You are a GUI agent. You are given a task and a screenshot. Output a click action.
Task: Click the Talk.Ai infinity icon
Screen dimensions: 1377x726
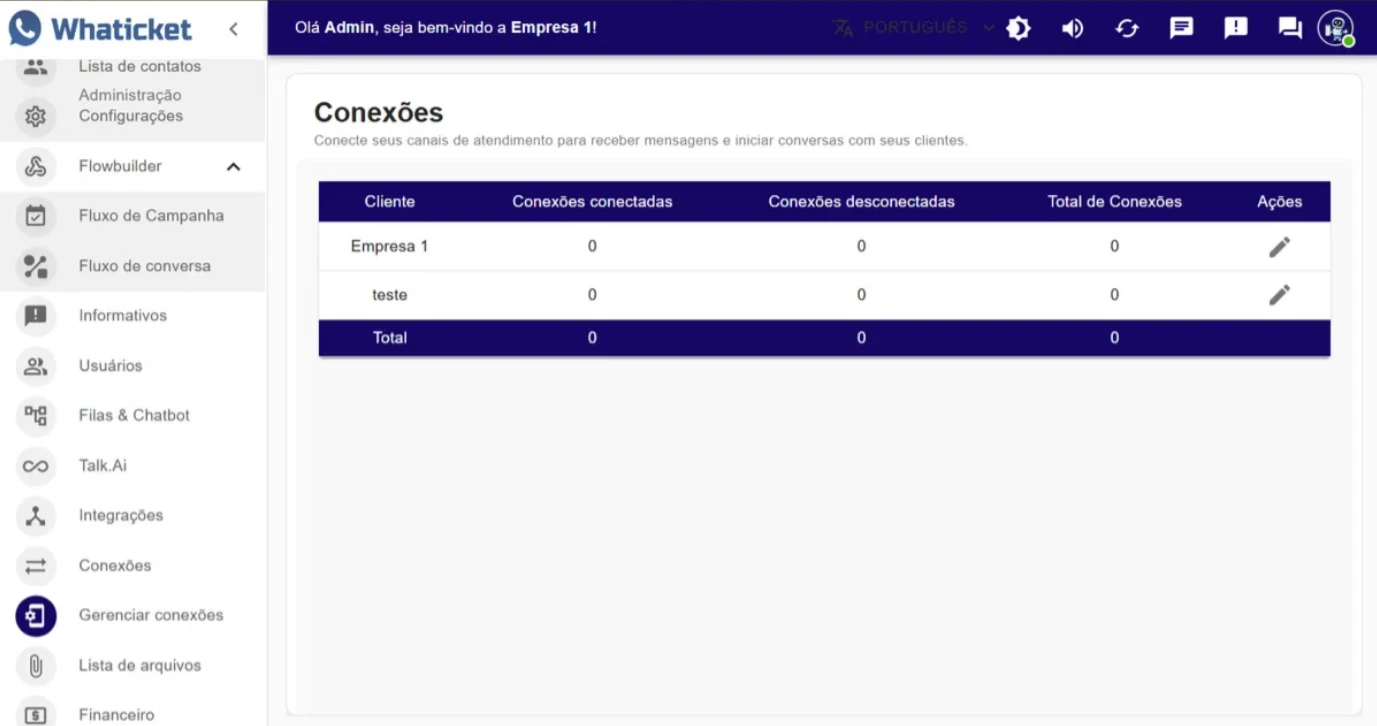pyautogui.click(x=36, y=466)
